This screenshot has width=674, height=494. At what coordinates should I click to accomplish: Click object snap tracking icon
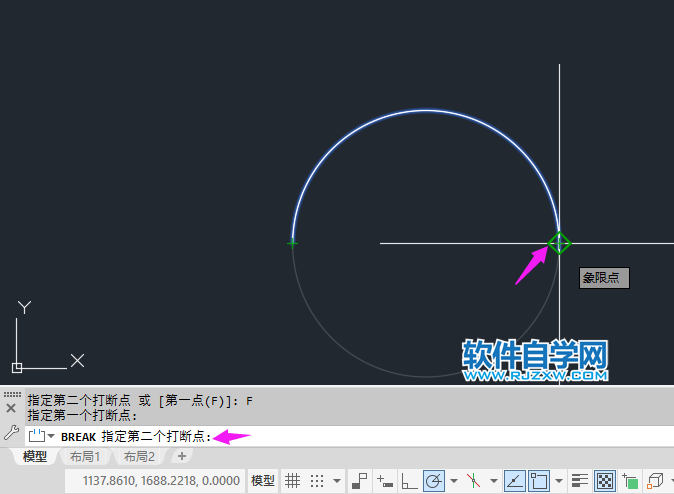514,481
